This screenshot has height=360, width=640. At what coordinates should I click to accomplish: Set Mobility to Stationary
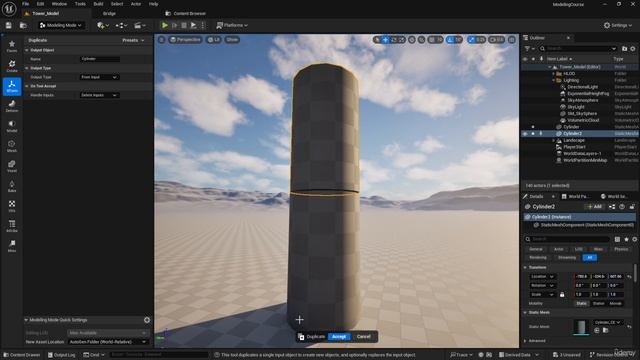click(598, 303)
